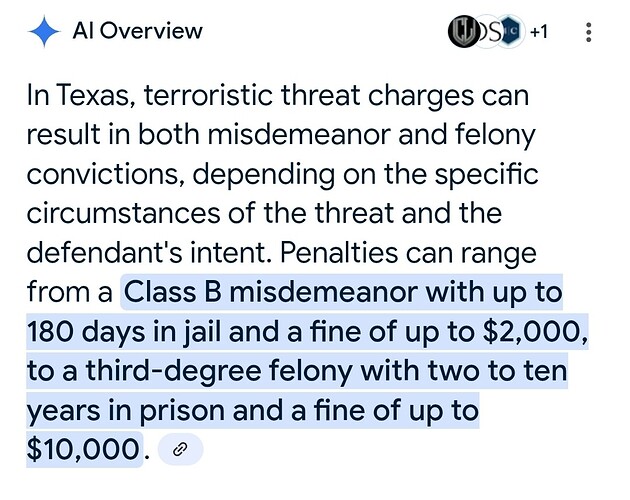This screenshot has width=630, height=500.
Task: Click the link chip icon after $10,000
Action: click(x=180, y=449)
